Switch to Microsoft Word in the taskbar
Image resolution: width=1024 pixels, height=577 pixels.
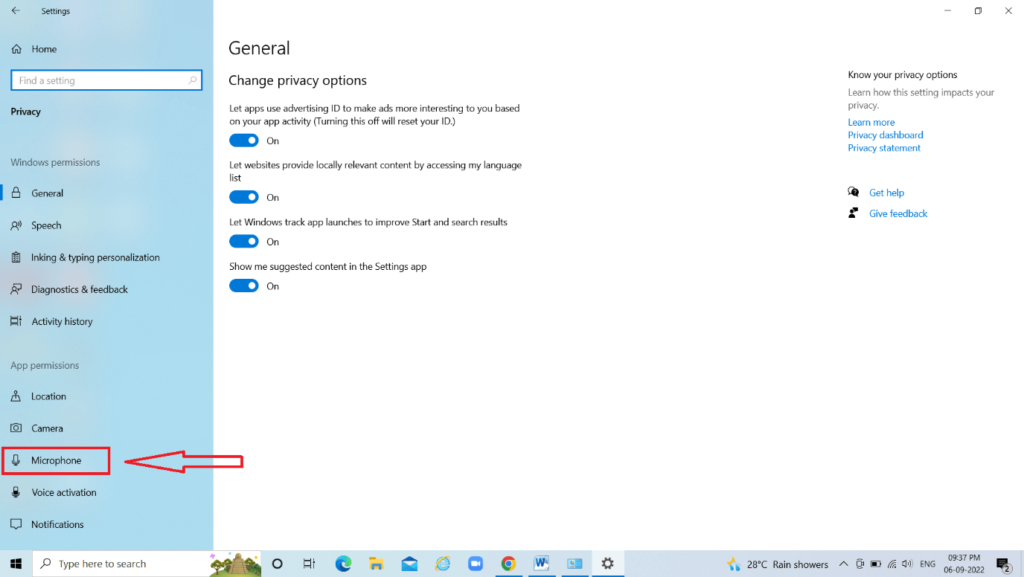point(541,563)
